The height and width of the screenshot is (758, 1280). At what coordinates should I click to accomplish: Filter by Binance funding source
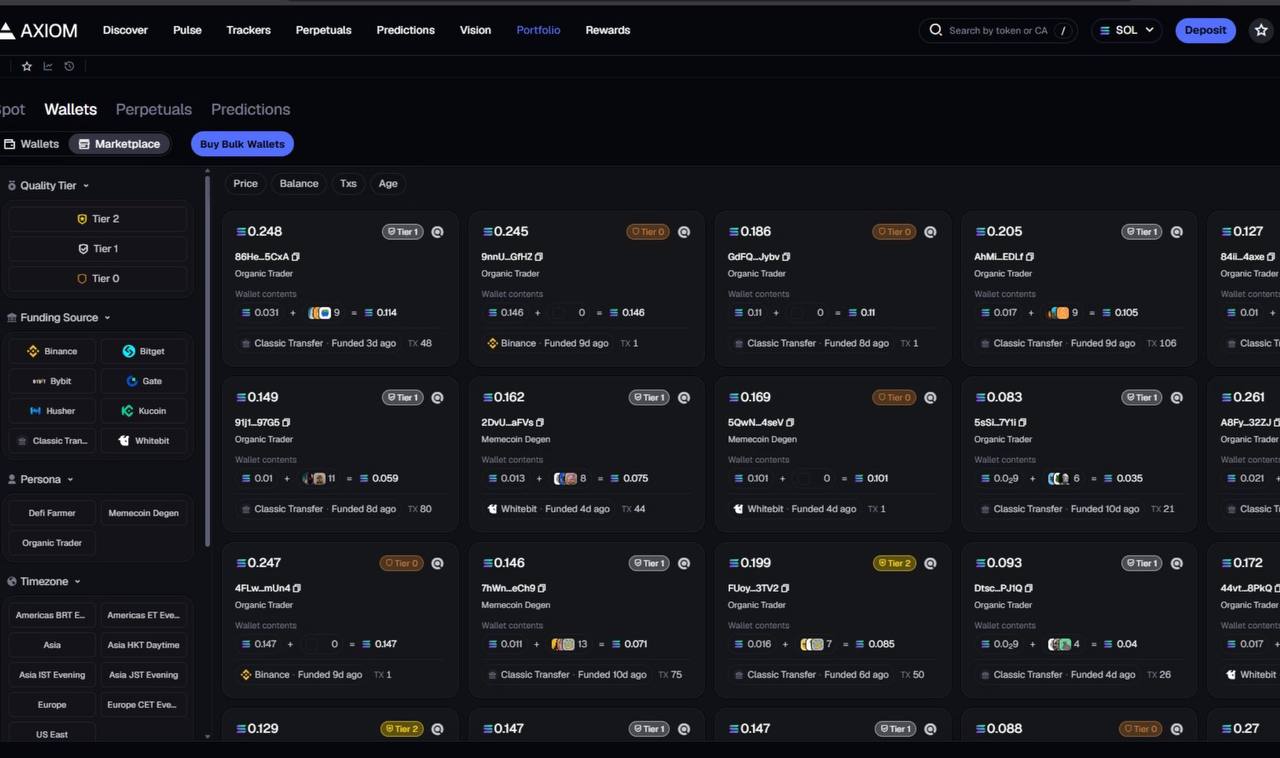click(52, 351)
